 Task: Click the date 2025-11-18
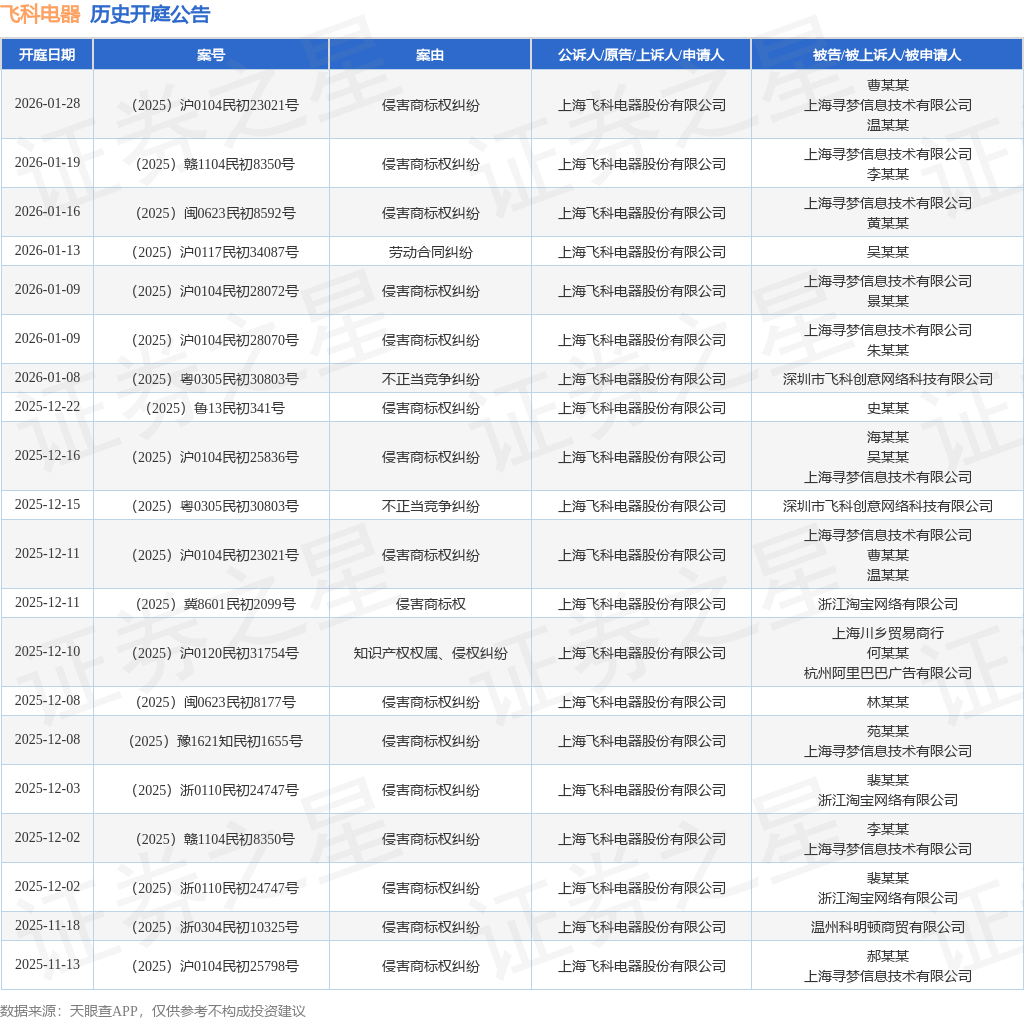click(47, 926)
